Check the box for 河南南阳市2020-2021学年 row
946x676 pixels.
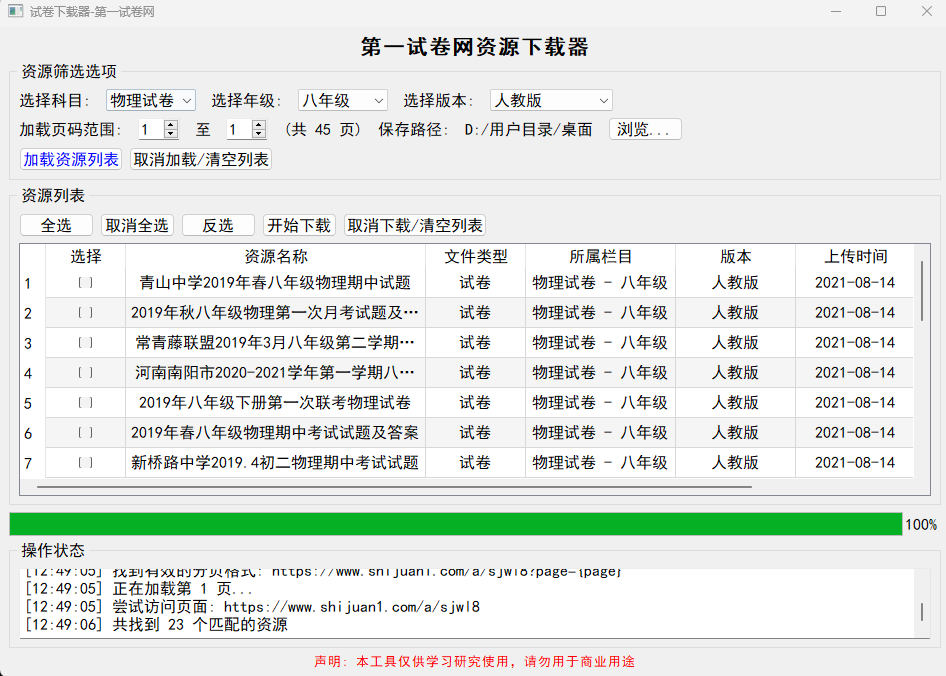(x=86, y=372)
